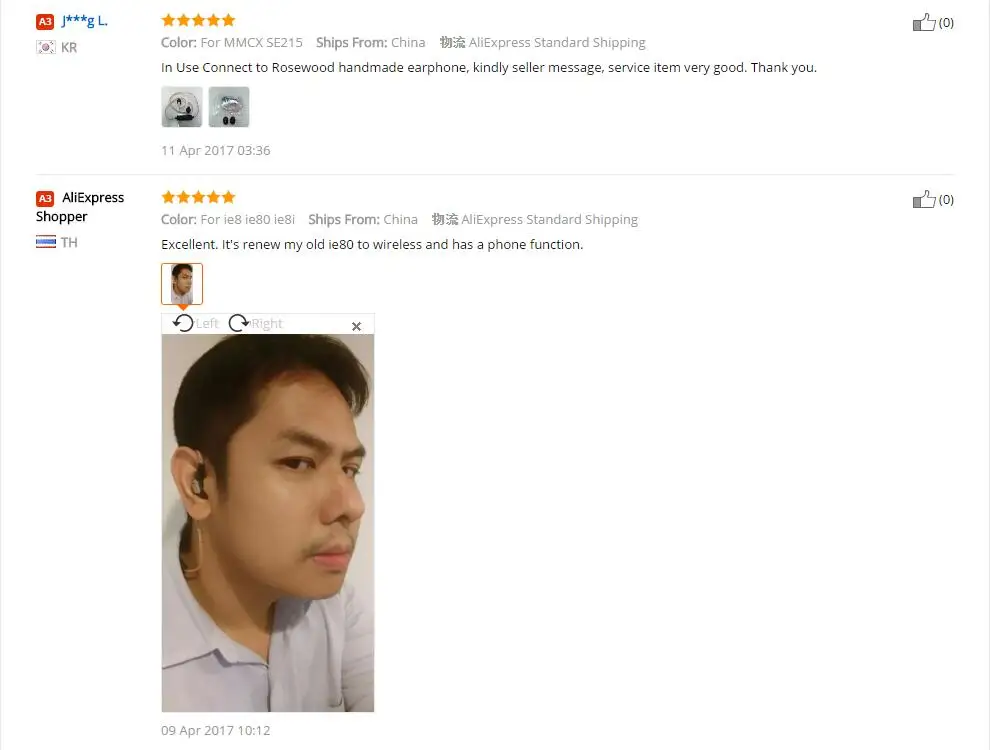Click the five-star rating of first review
Viewport: 990px width, 750px height.
coord(198,20)
